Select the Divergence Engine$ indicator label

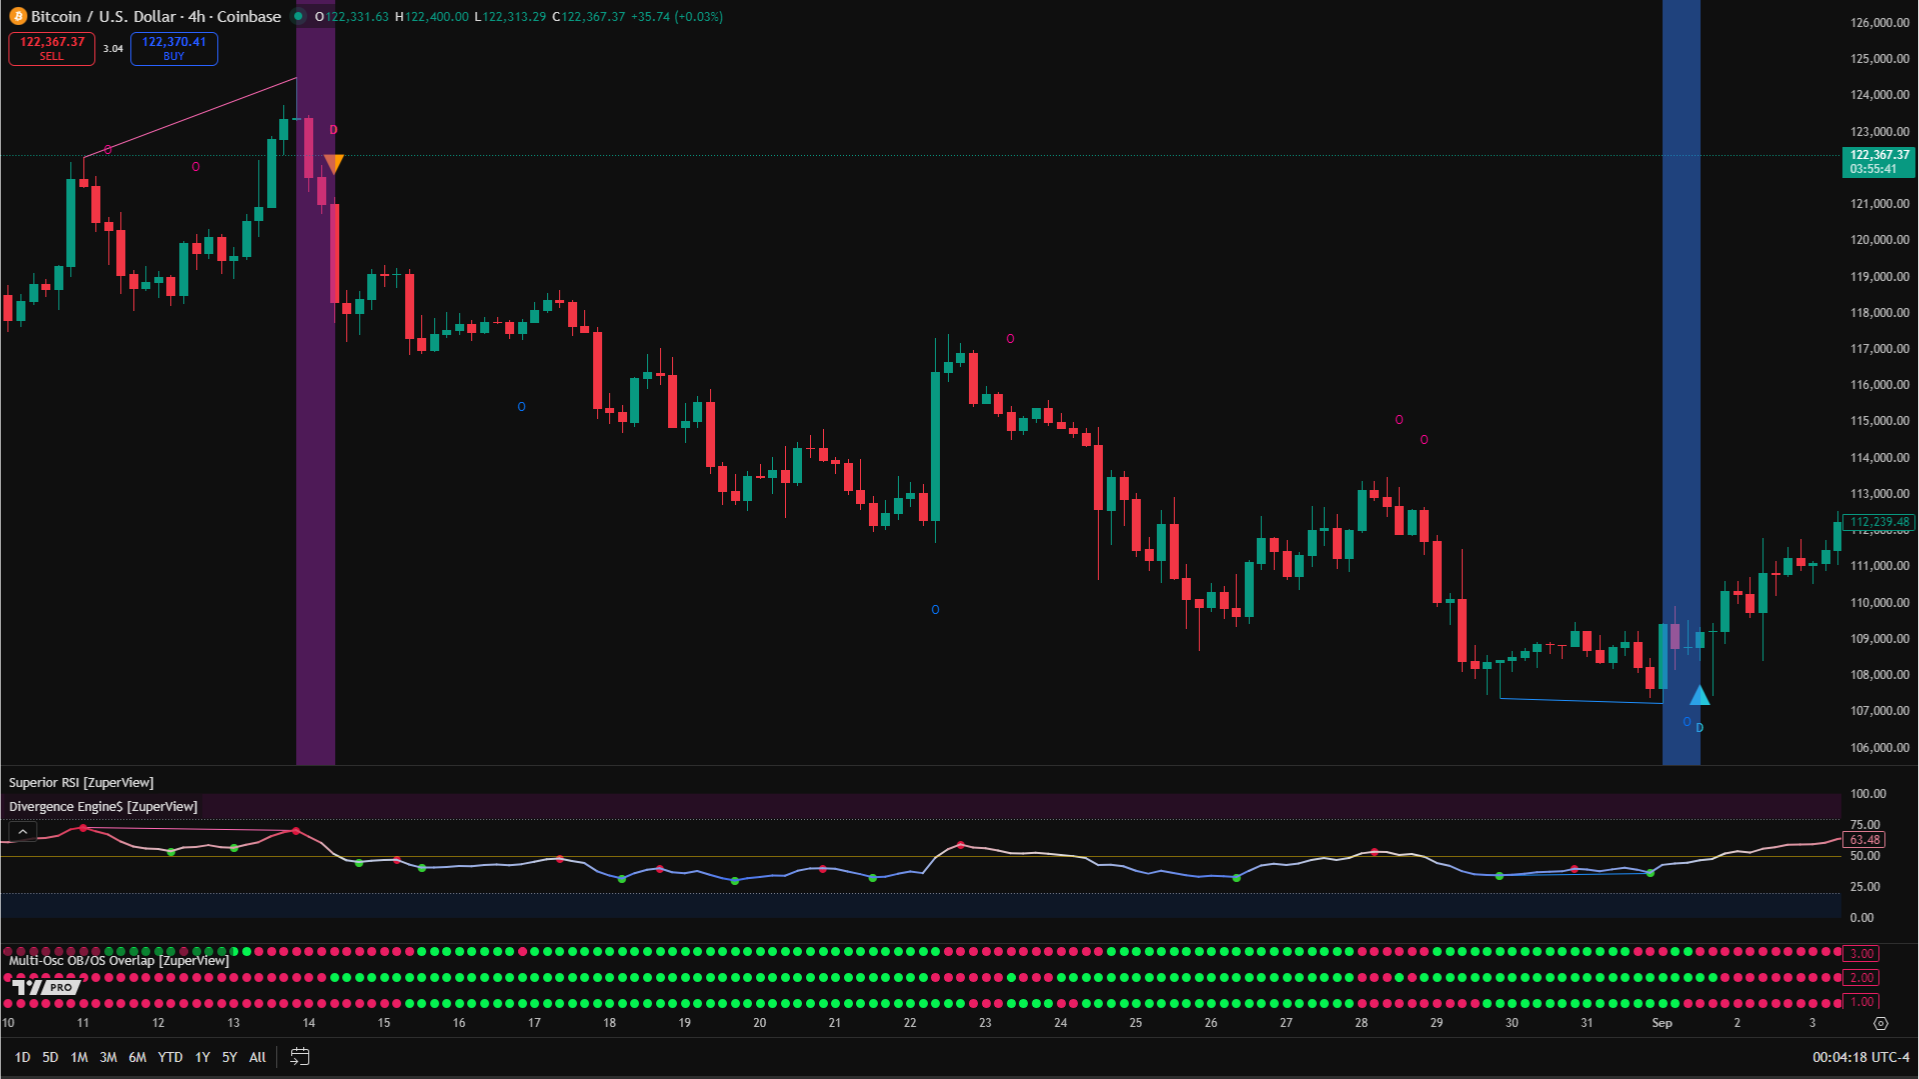pos(103,806)
